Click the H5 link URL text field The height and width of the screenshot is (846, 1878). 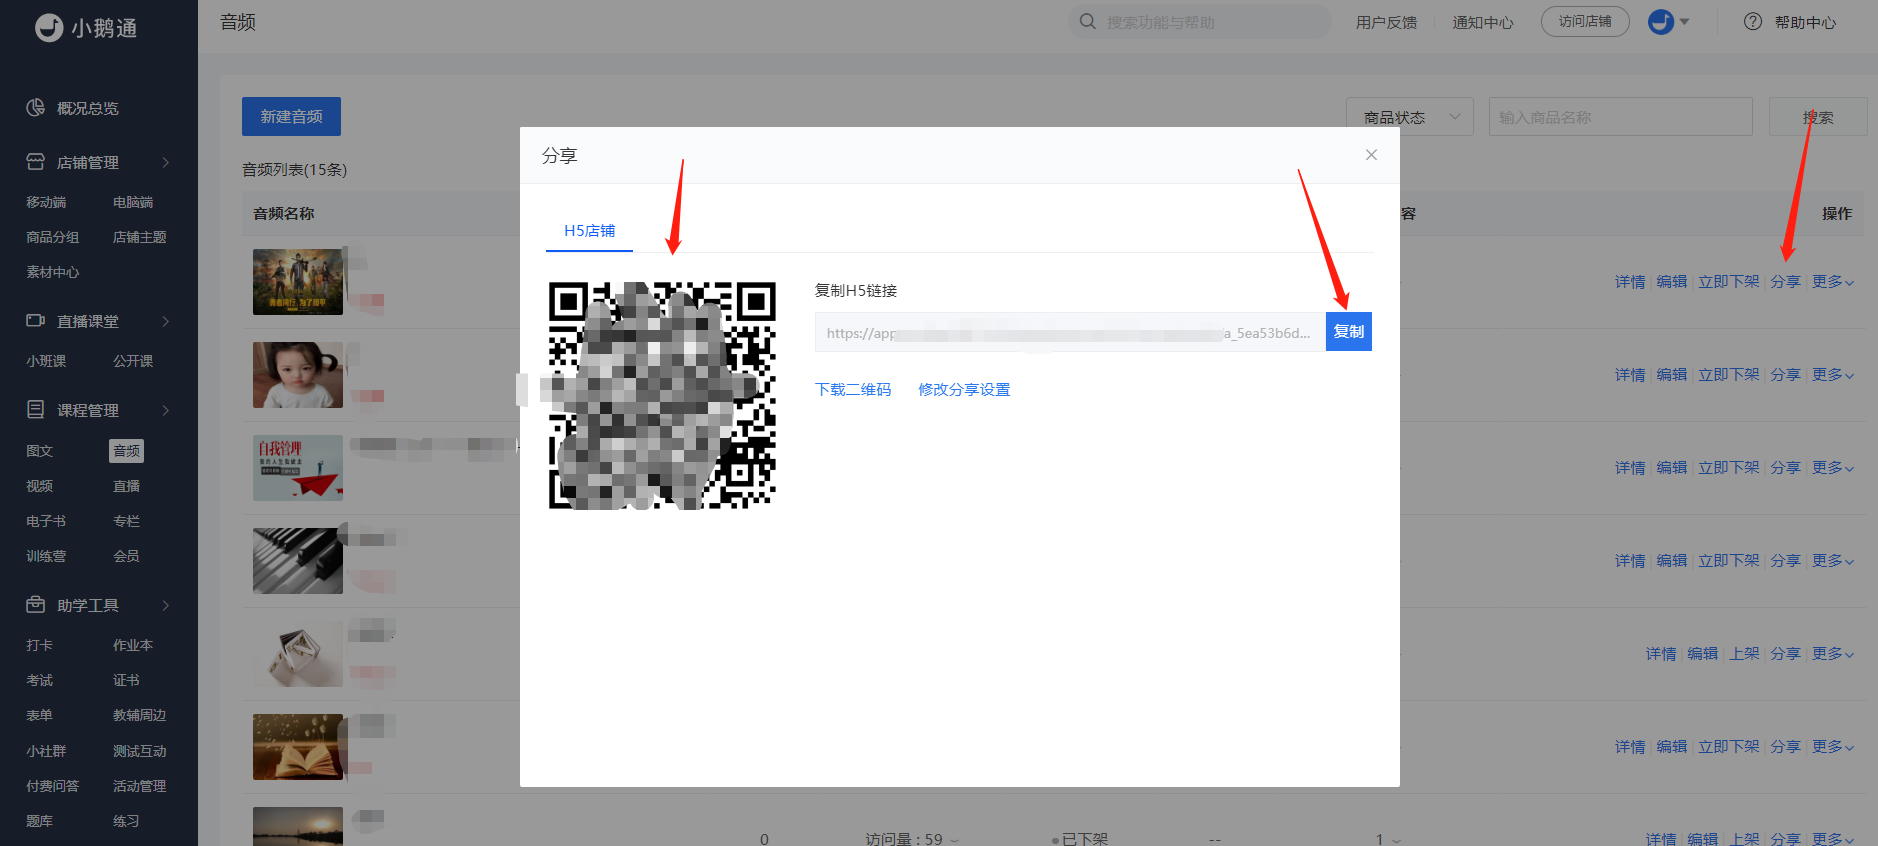click(x=1070, y=332)
